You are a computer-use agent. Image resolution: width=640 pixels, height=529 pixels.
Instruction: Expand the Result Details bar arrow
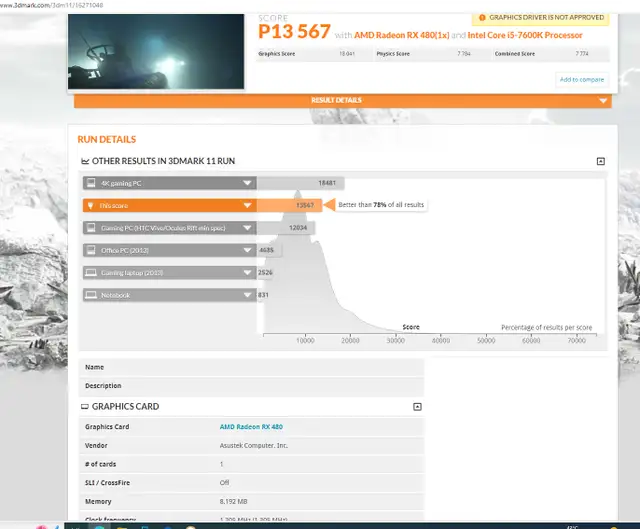603,101
